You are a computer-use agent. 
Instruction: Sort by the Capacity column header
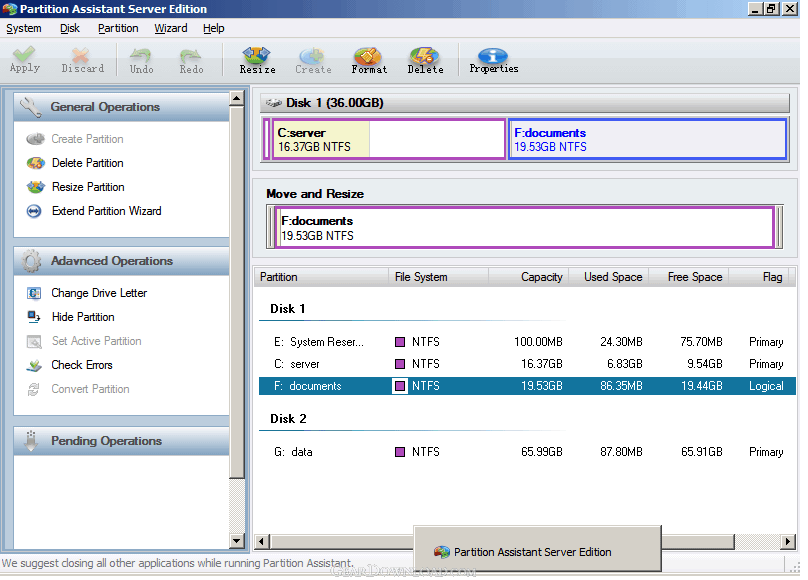[528, 277]
